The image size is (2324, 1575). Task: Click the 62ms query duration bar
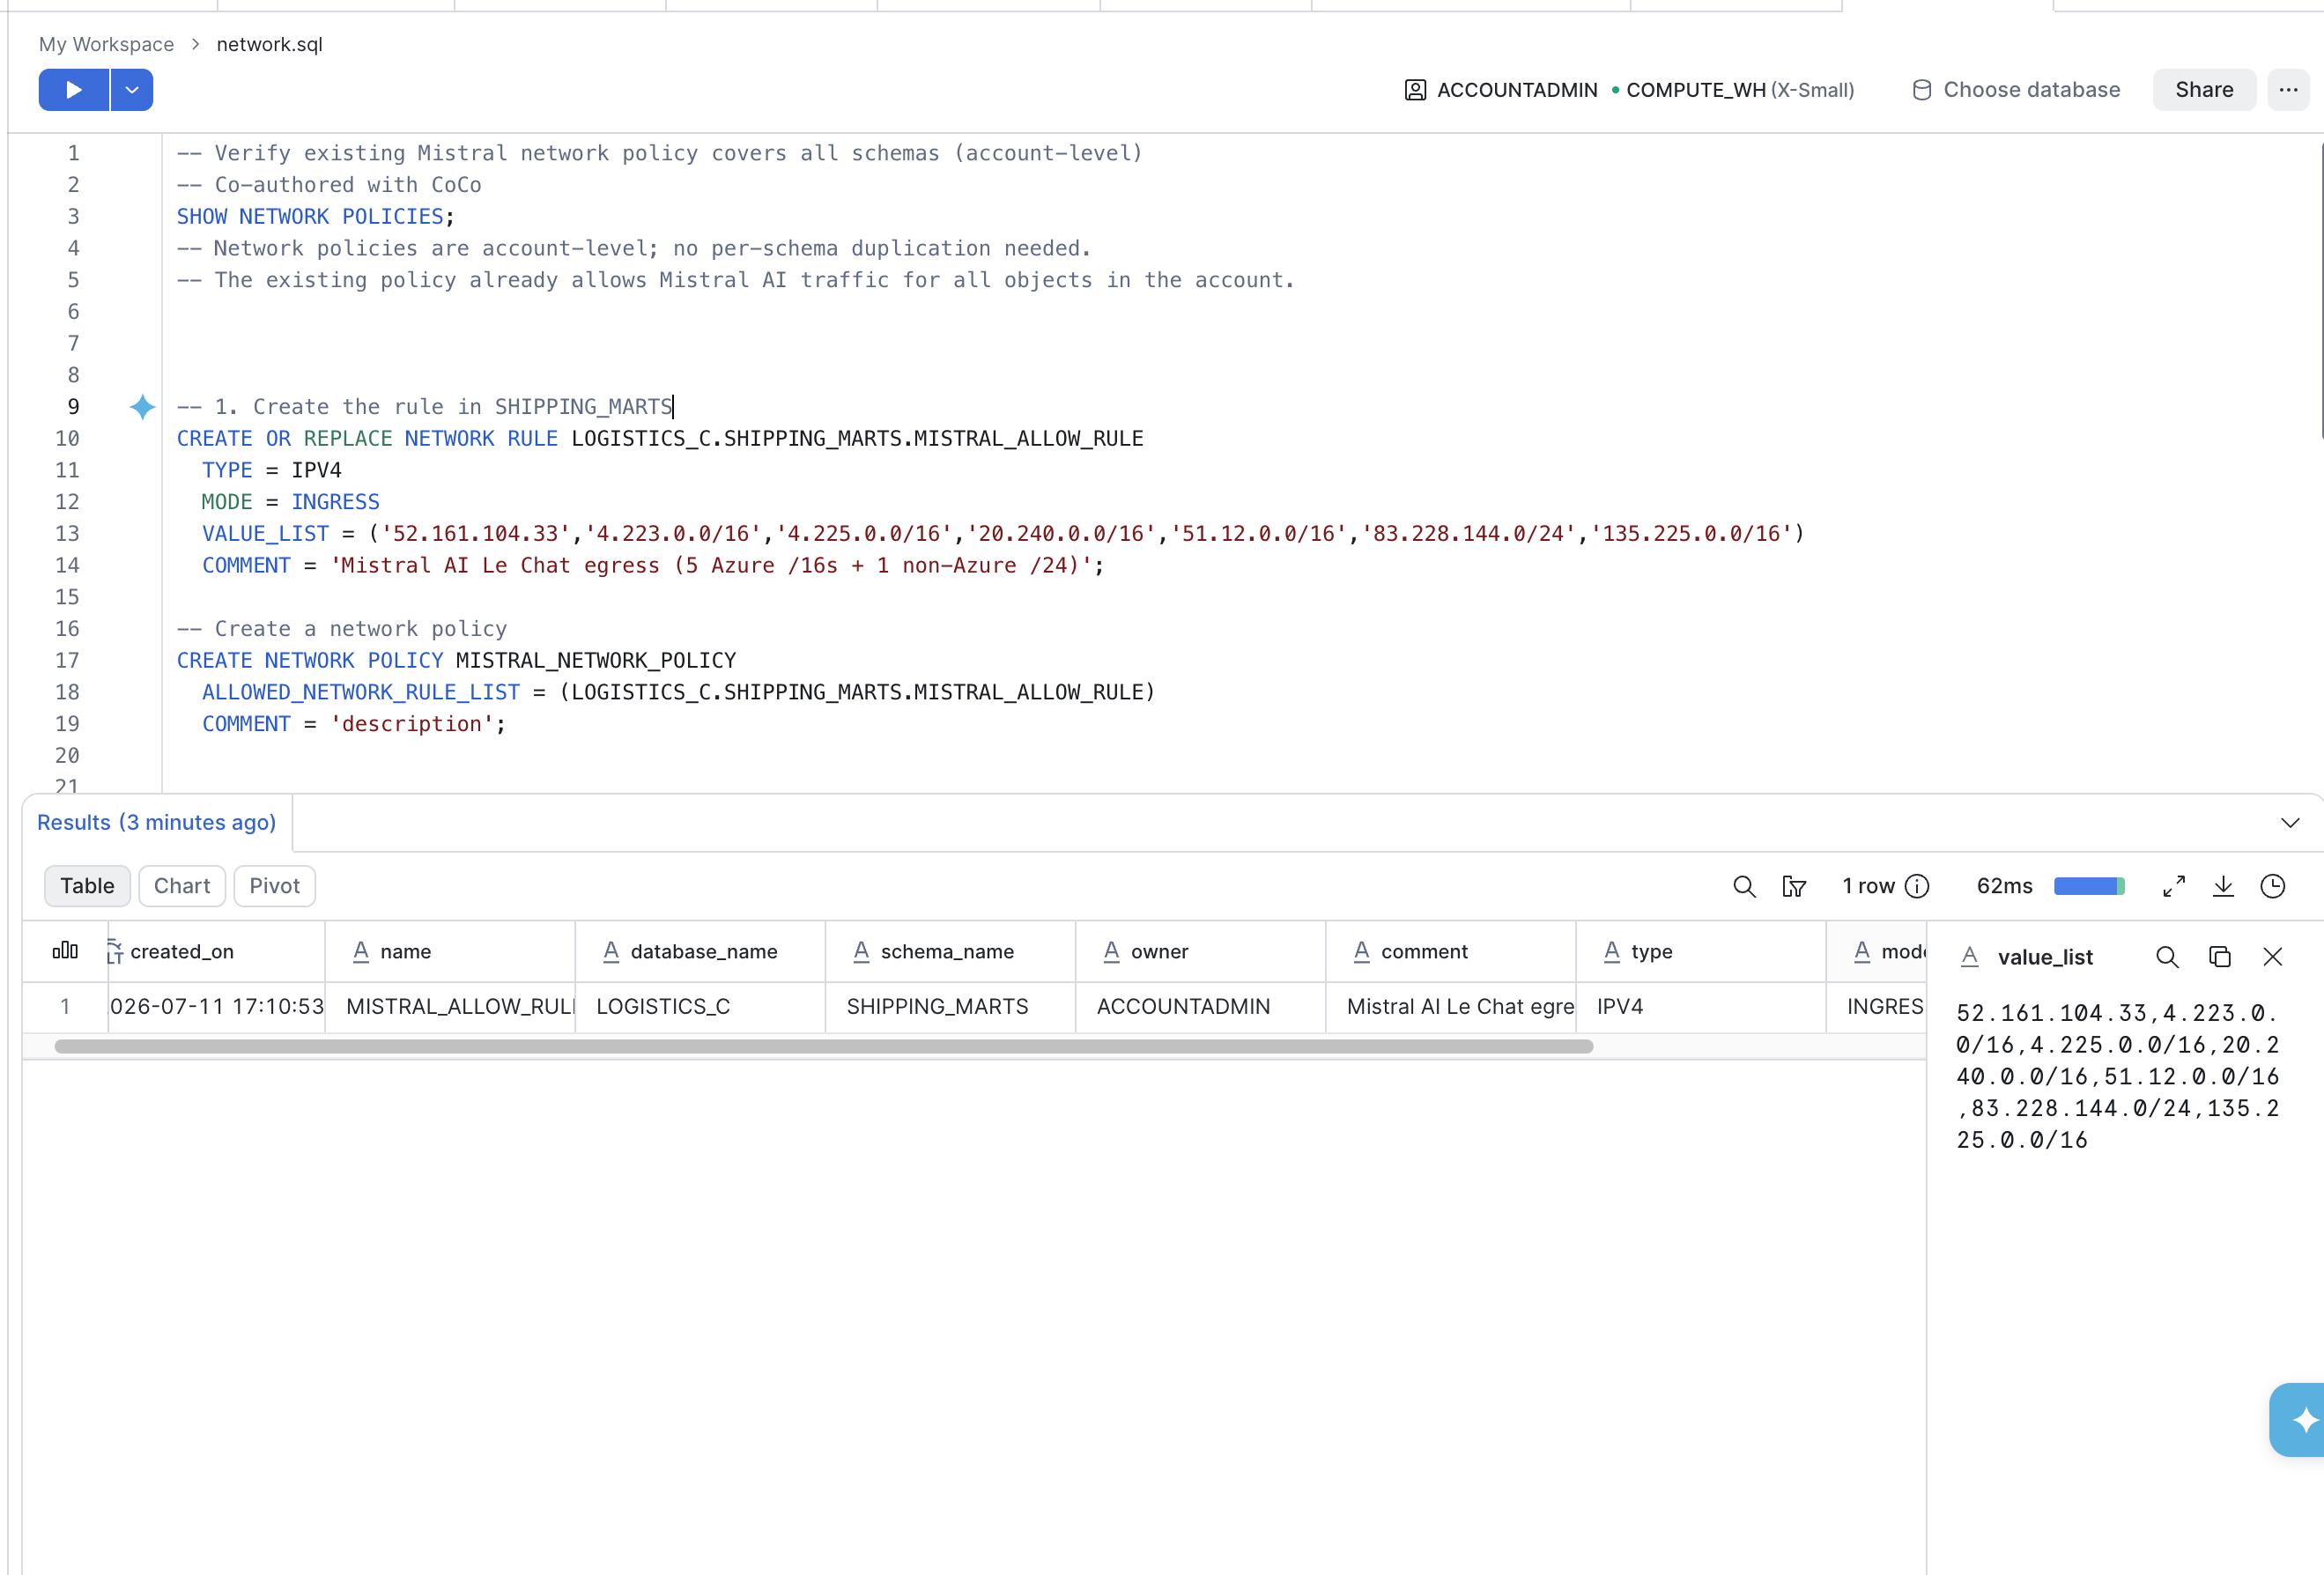2089,886
